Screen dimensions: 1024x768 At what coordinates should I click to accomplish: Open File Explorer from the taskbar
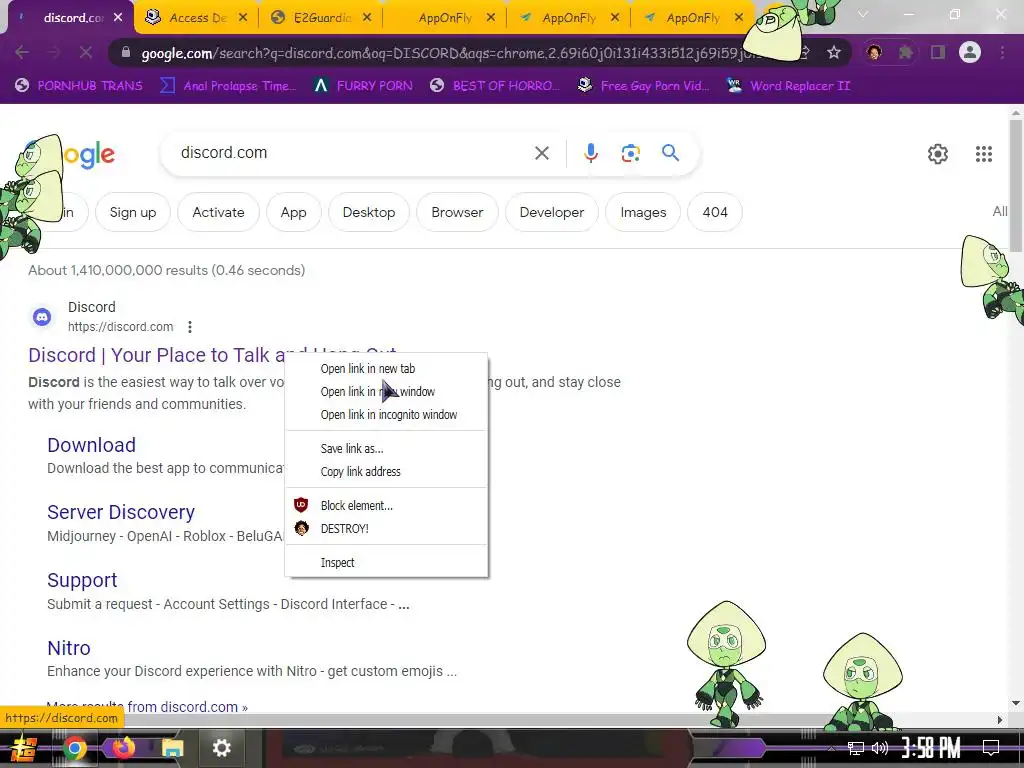click(x=172, y=748)
